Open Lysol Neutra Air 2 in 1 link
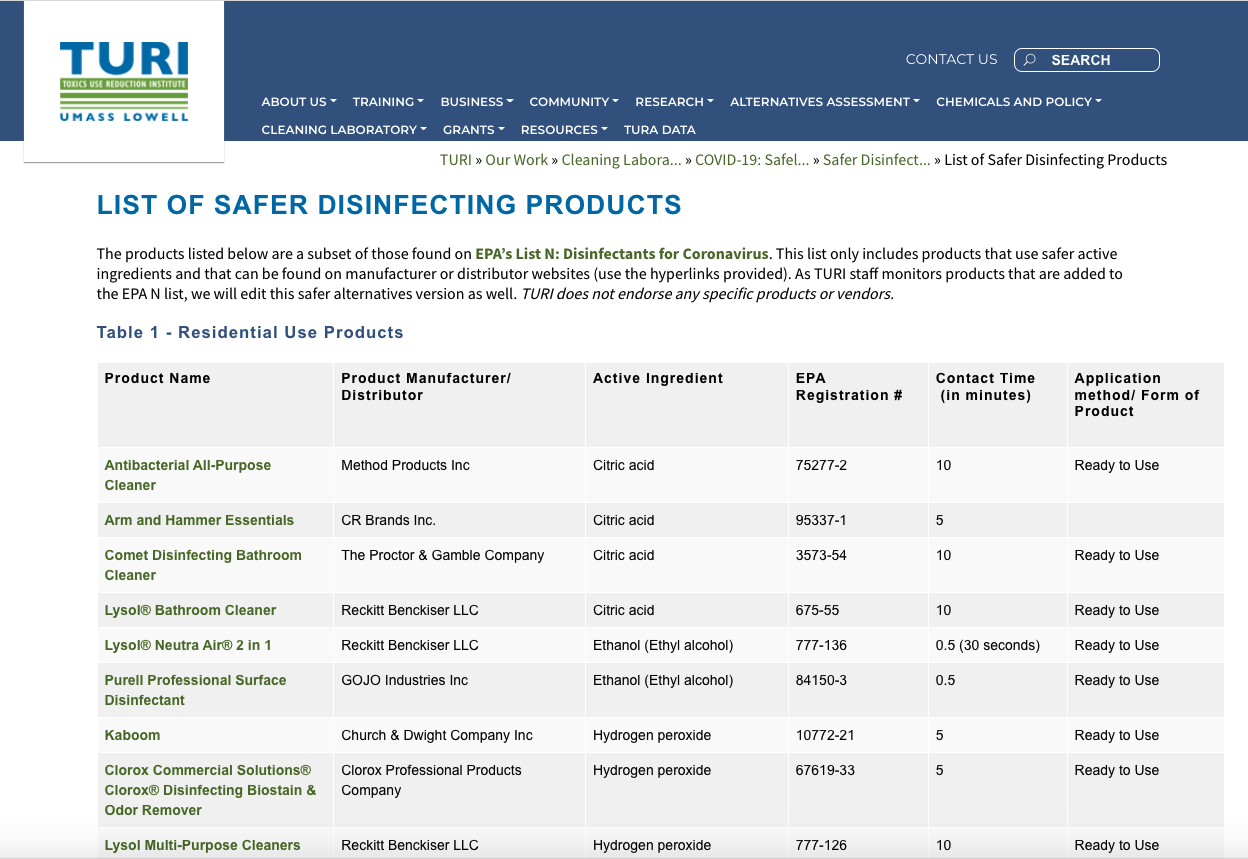The image size is (1248, 859). point(188,645)
